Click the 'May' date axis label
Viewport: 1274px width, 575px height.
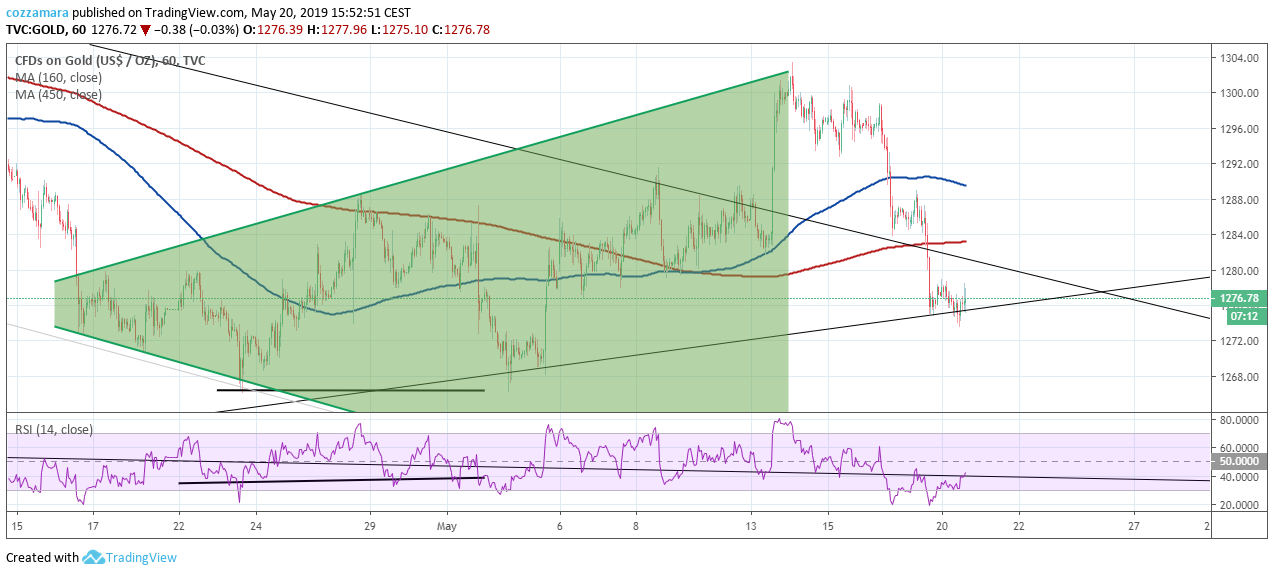pos(447,525)
